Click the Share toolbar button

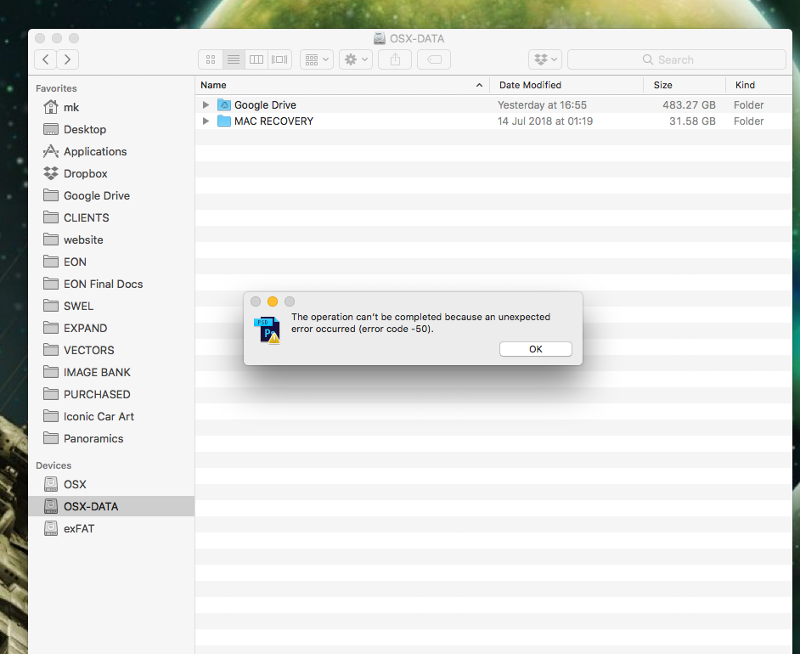click(395, 60)
